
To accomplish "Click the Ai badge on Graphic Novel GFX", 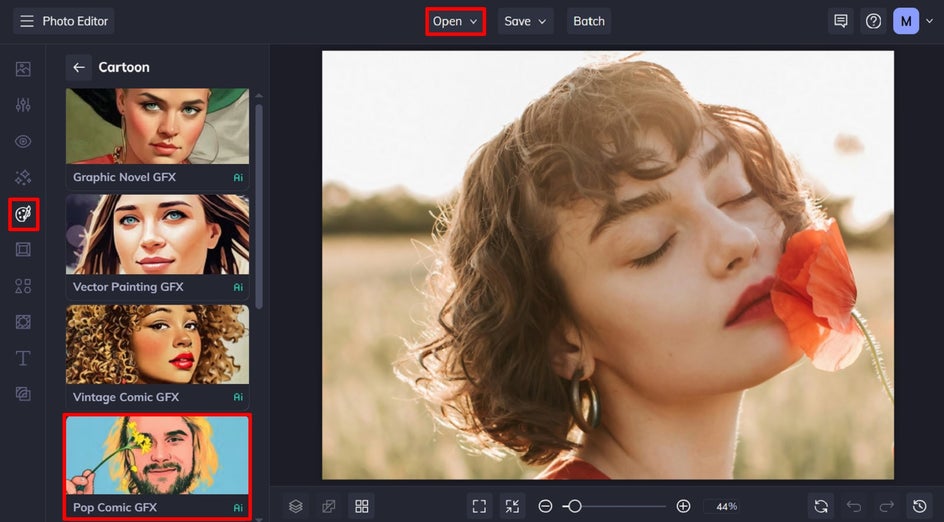I will [x=238, y=178].
